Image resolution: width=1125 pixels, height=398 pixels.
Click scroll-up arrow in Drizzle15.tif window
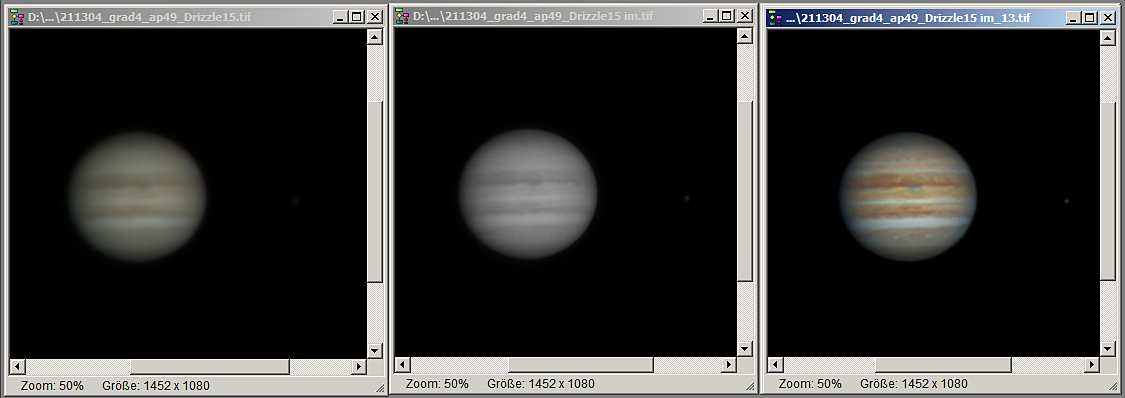[x=375, y=37]
